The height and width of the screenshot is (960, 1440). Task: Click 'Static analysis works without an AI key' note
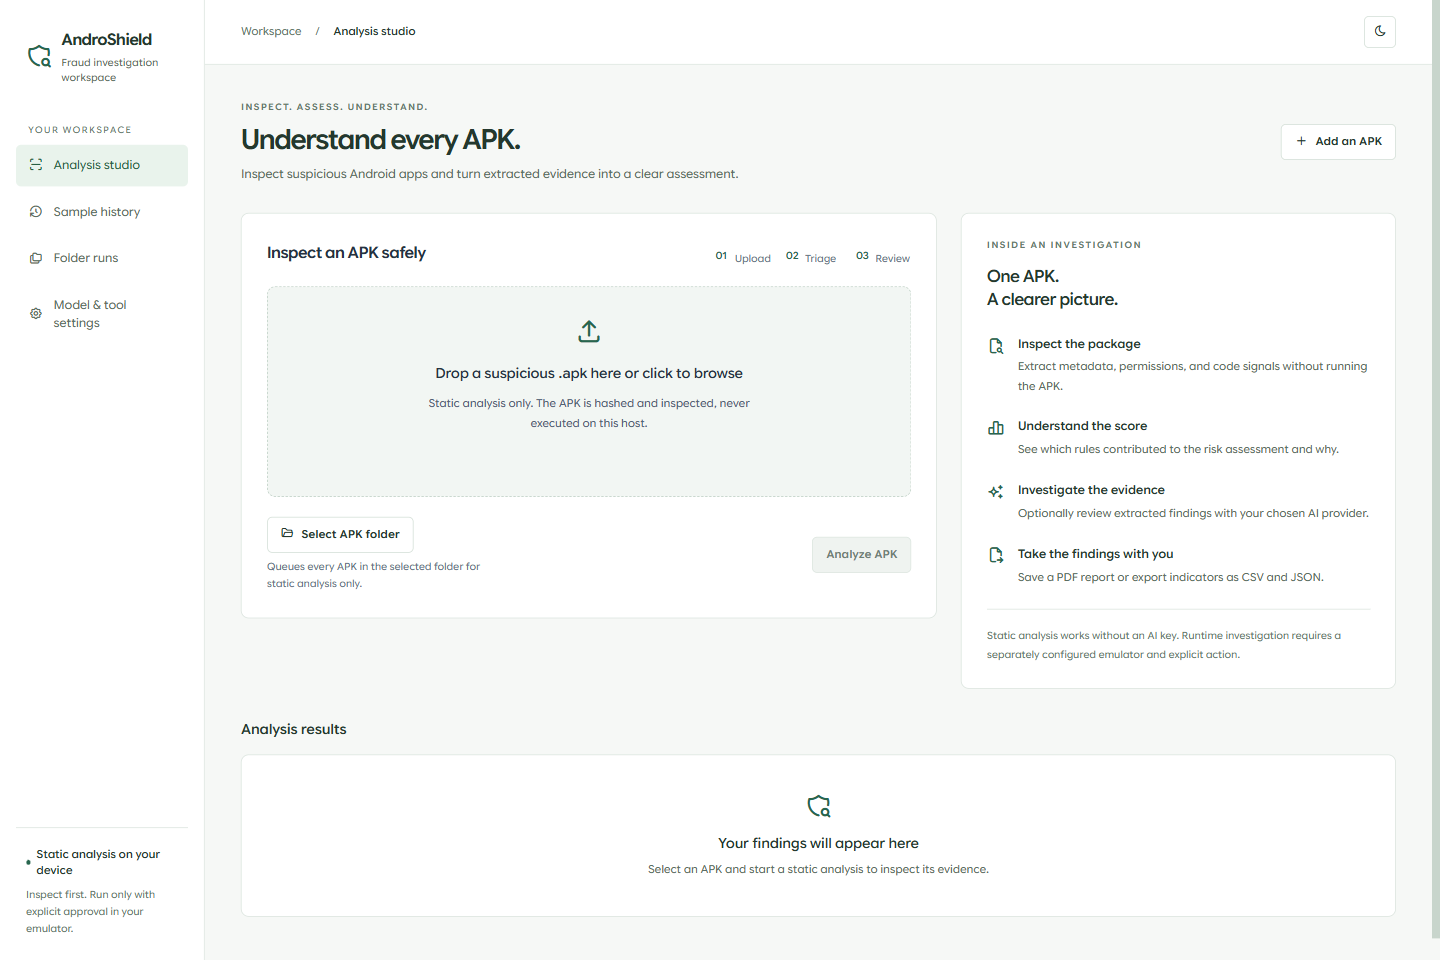pos(1164,645)
